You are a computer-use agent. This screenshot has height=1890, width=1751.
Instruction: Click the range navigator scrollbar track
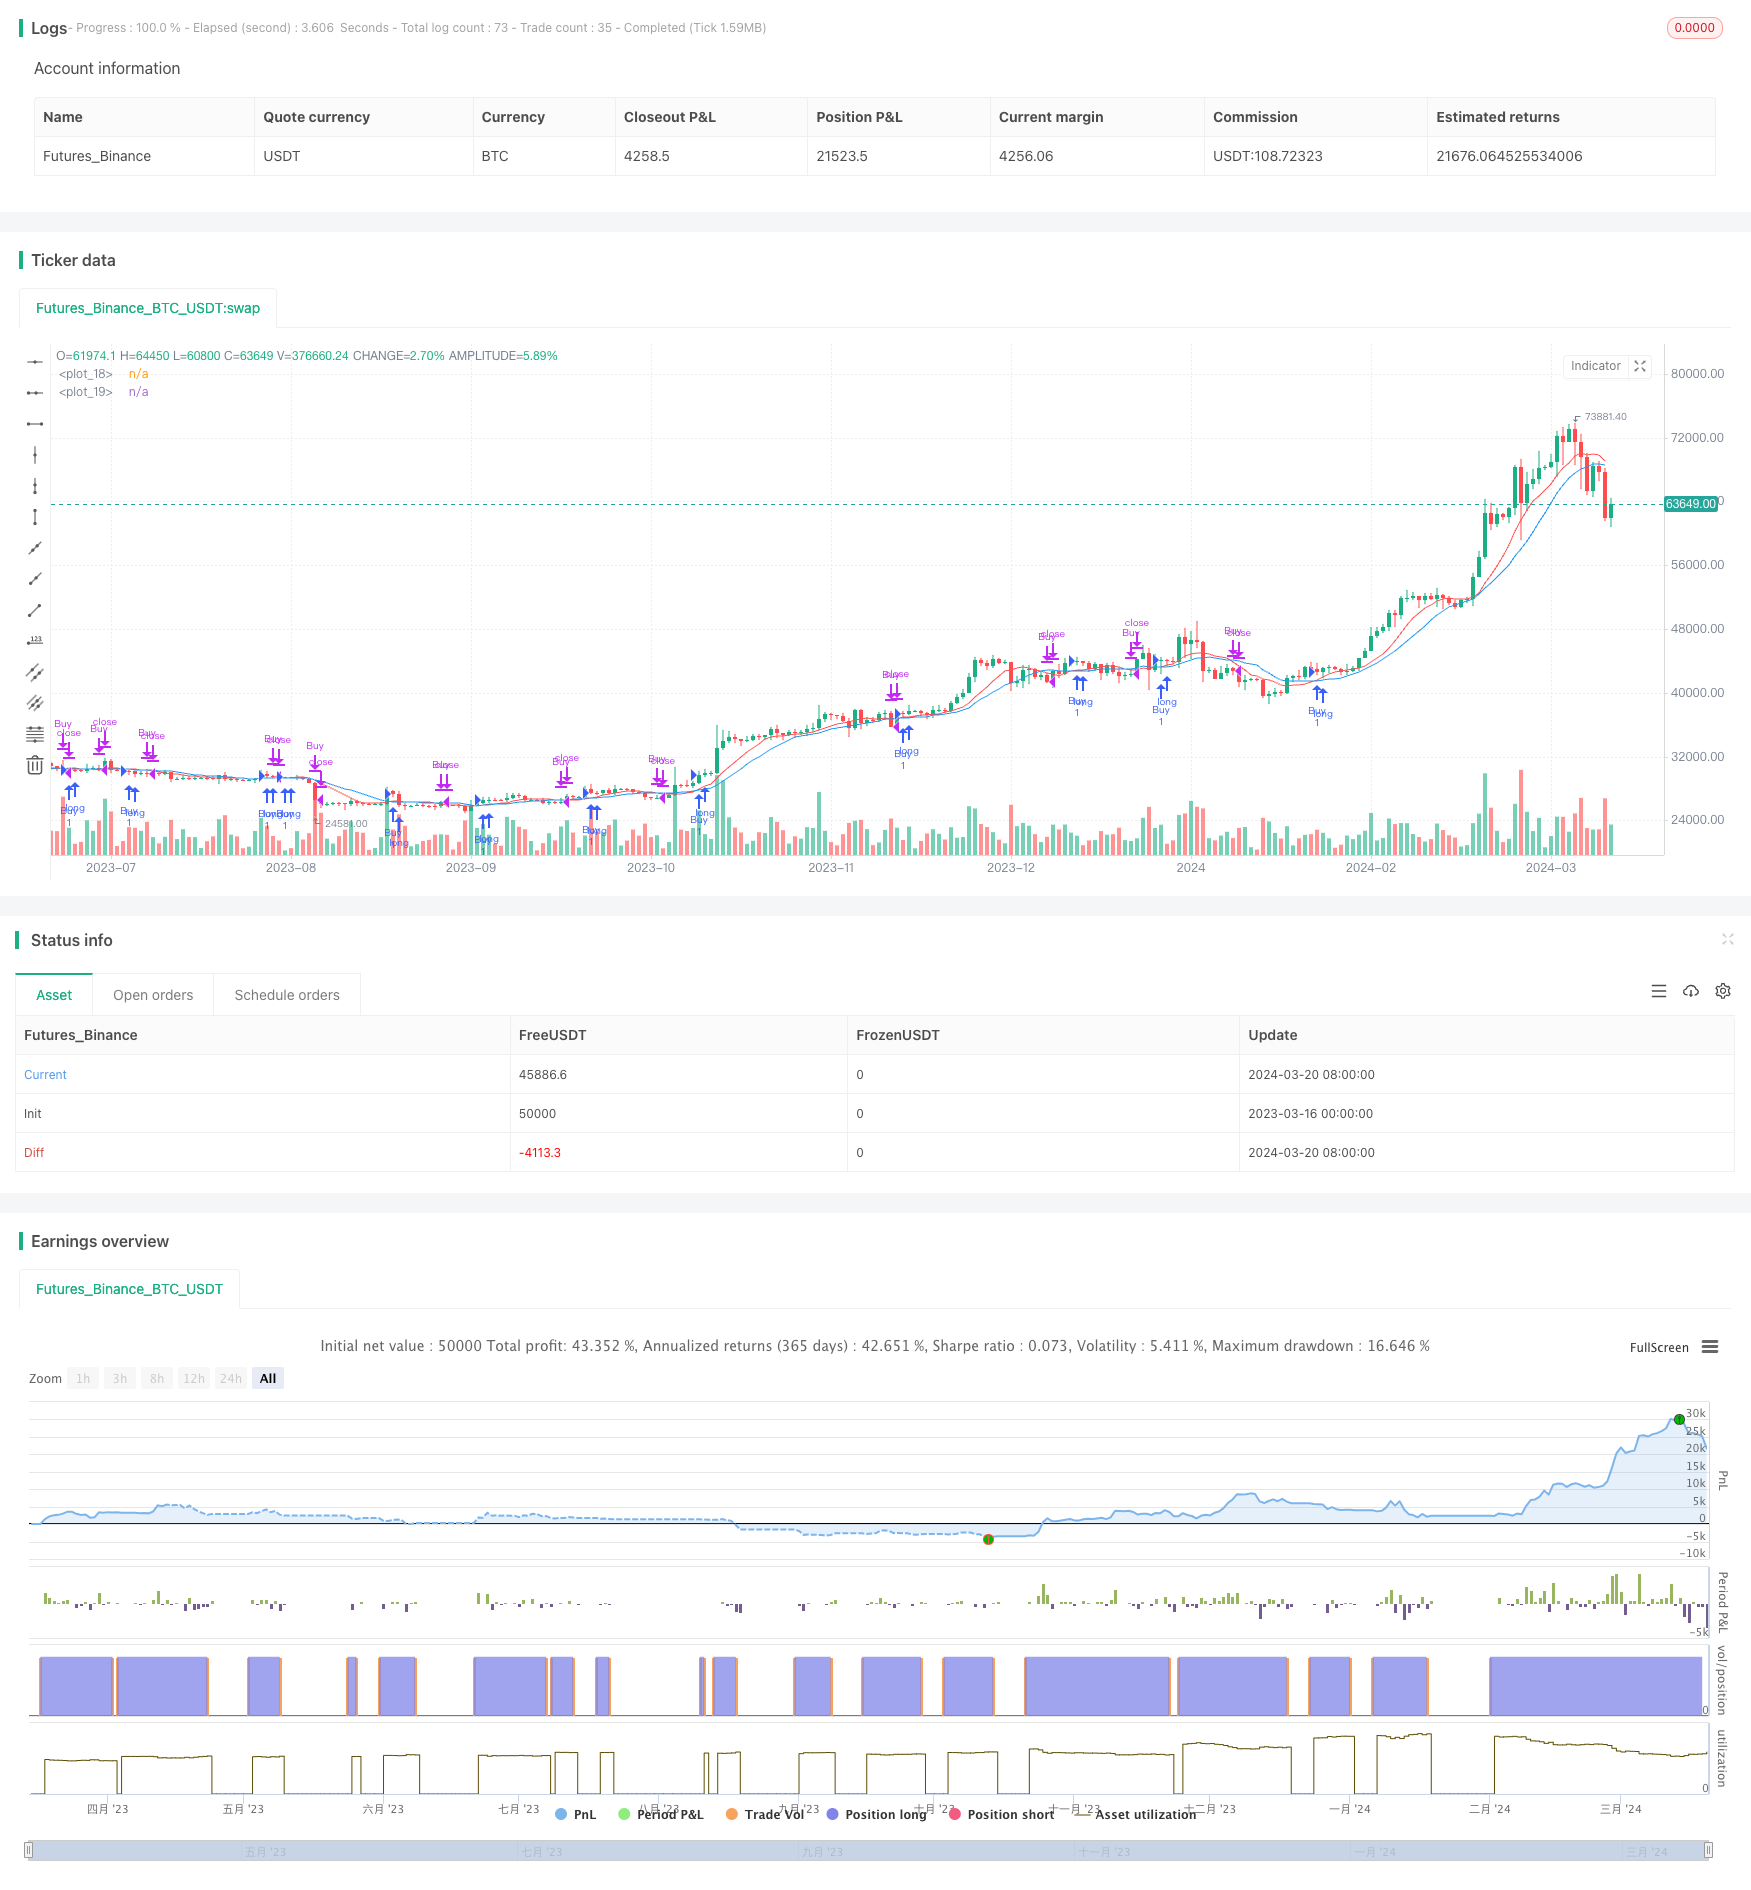(x=869, y=1851)
